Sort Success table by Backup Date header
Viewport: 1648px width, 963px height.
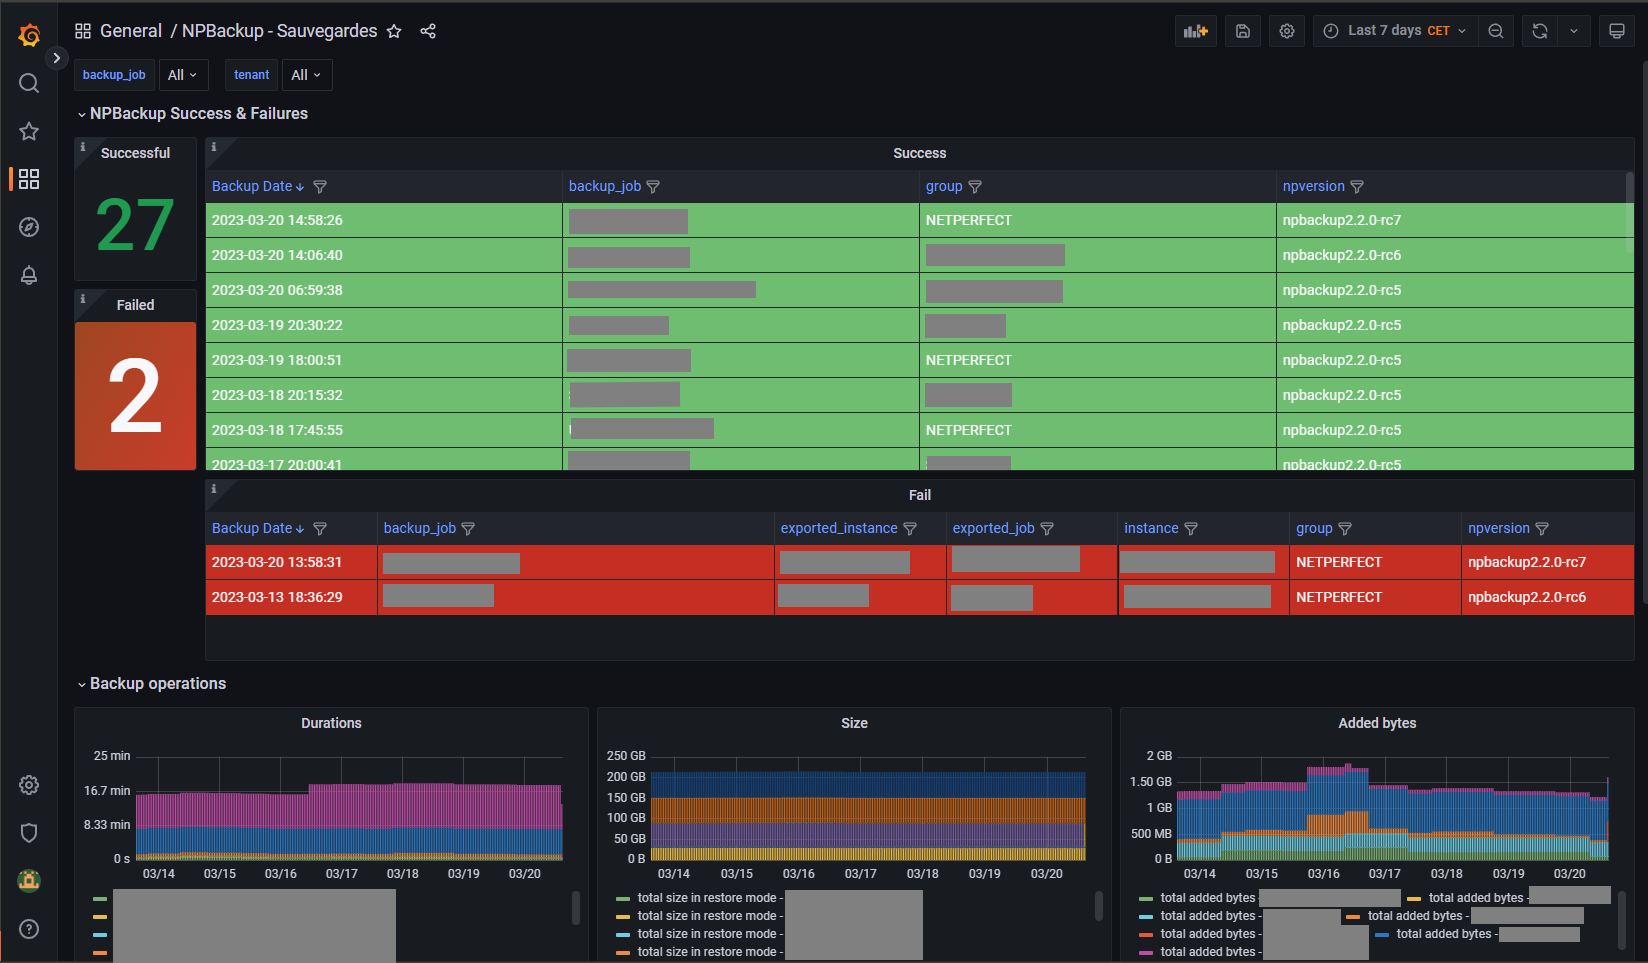coord(252,187)
